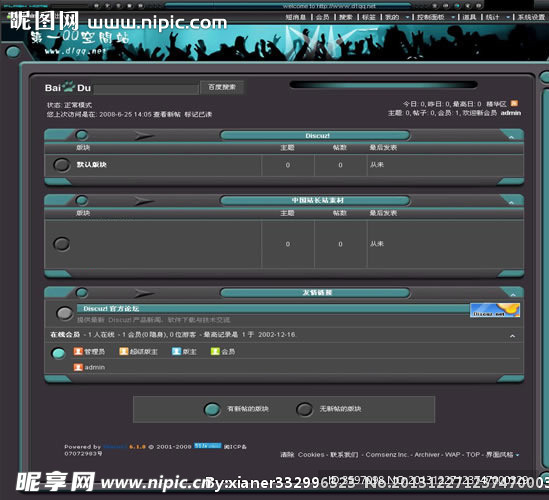This screenshot has height=500, width=549.
Task: Click the green 会员 legend icon
Action: tap(215, 351)
